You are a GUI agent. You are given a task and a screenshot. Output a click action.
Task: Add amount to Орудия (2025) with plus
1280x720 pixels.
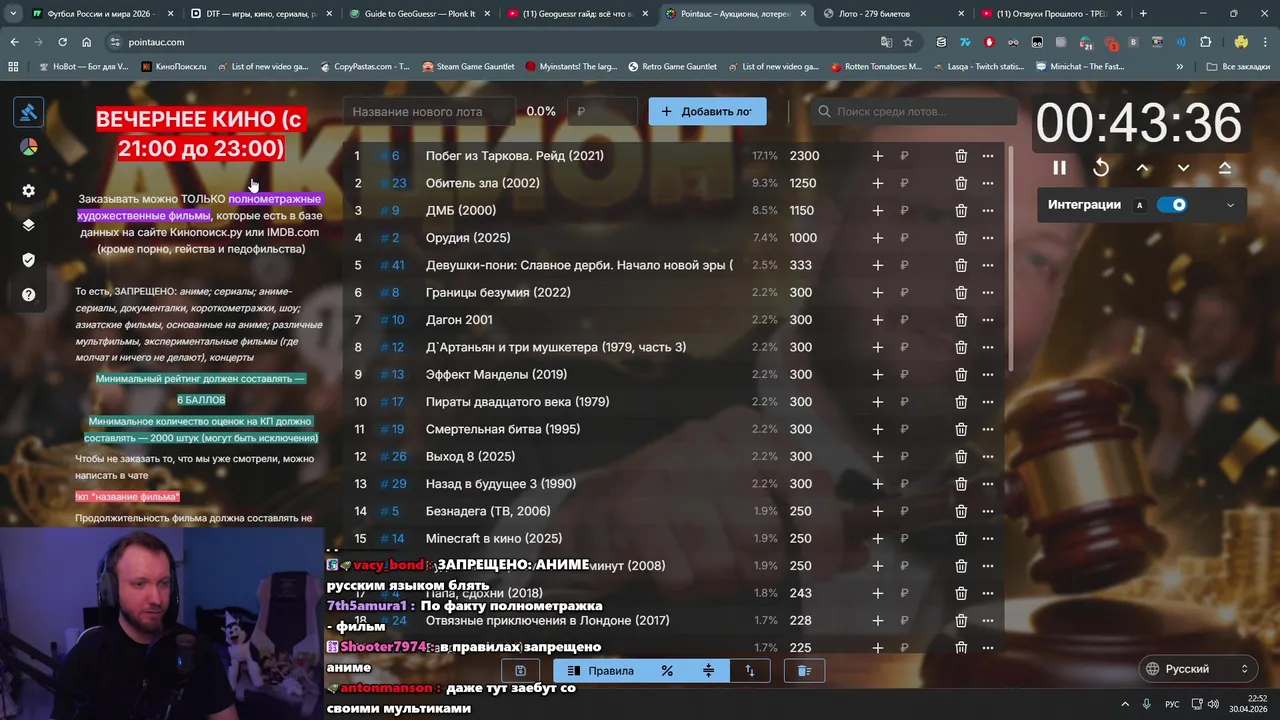coord(877,238)
